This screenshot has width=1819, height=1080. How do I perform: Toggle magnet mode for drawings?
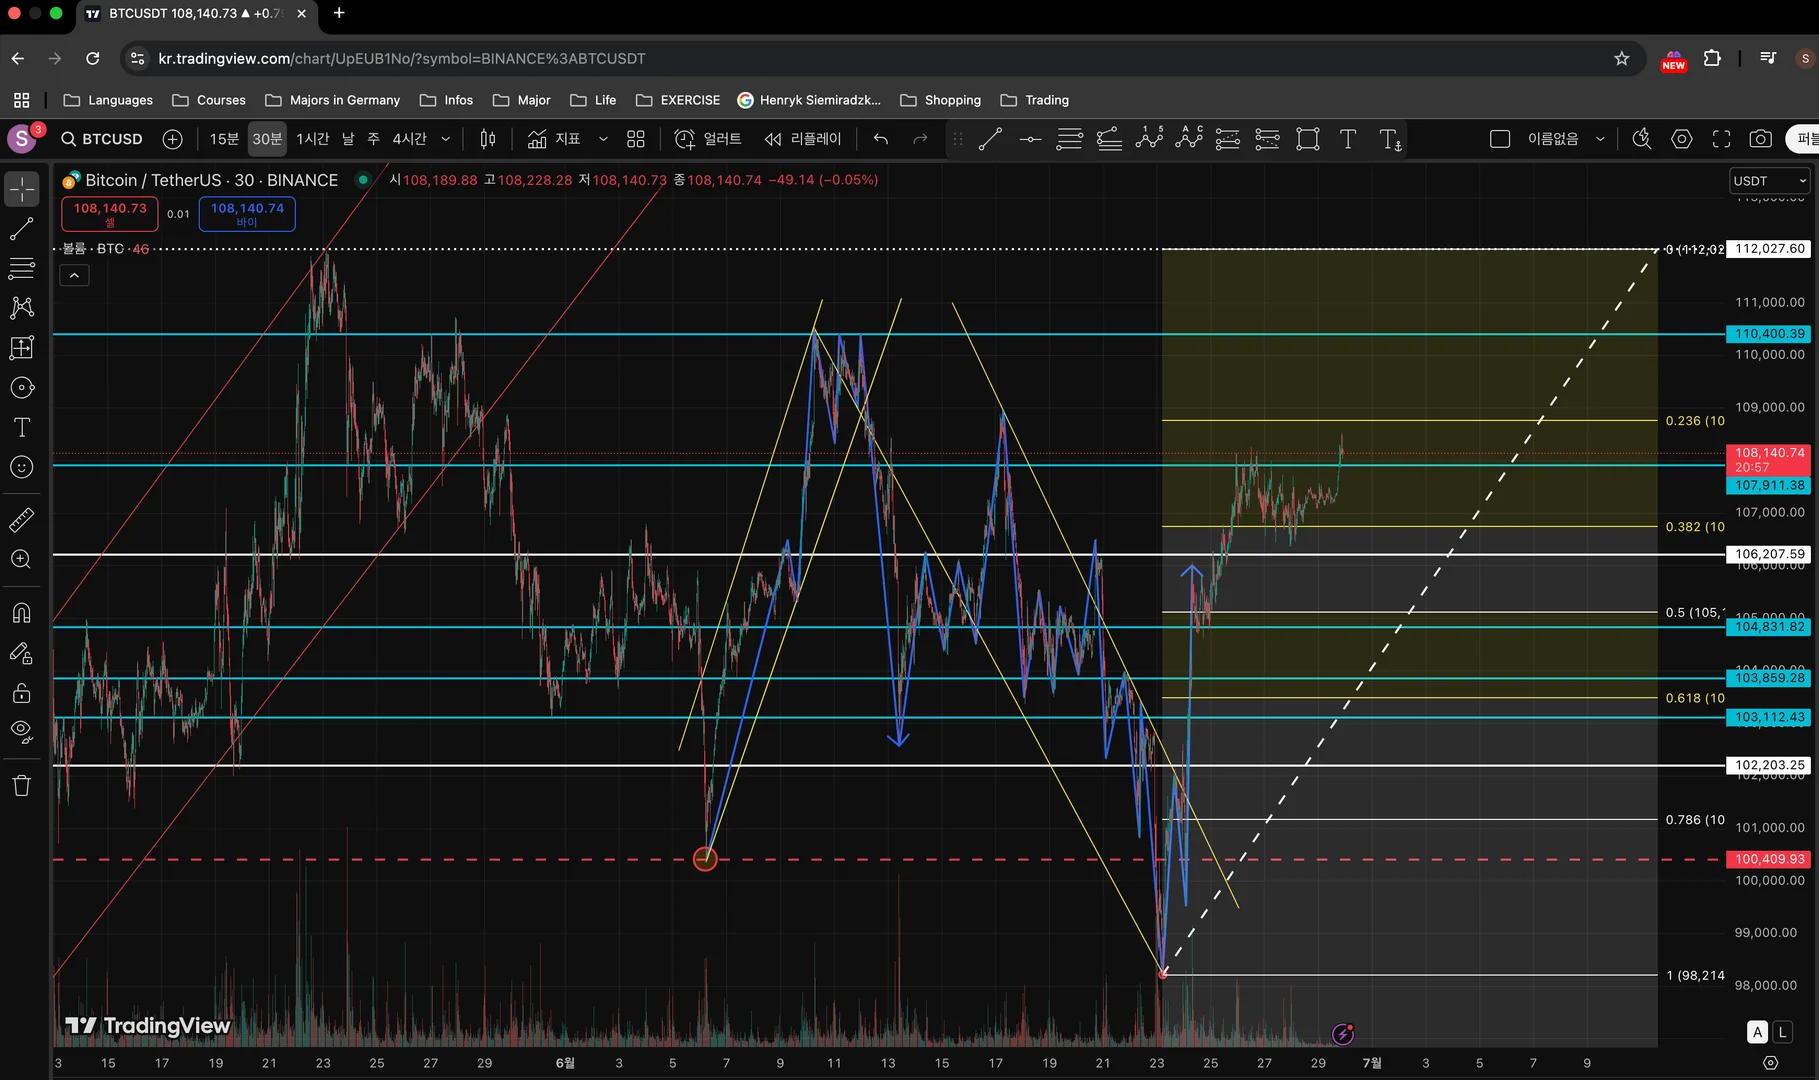(x=22, y=613)
